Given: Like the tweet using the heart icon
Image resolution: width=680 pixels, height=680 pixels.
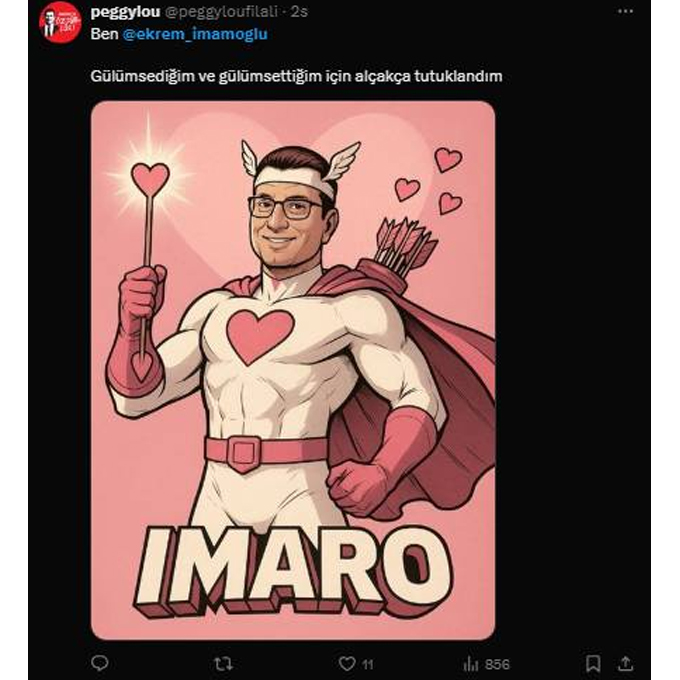Looking at the screenshot, I should click(x=347, y=664).
